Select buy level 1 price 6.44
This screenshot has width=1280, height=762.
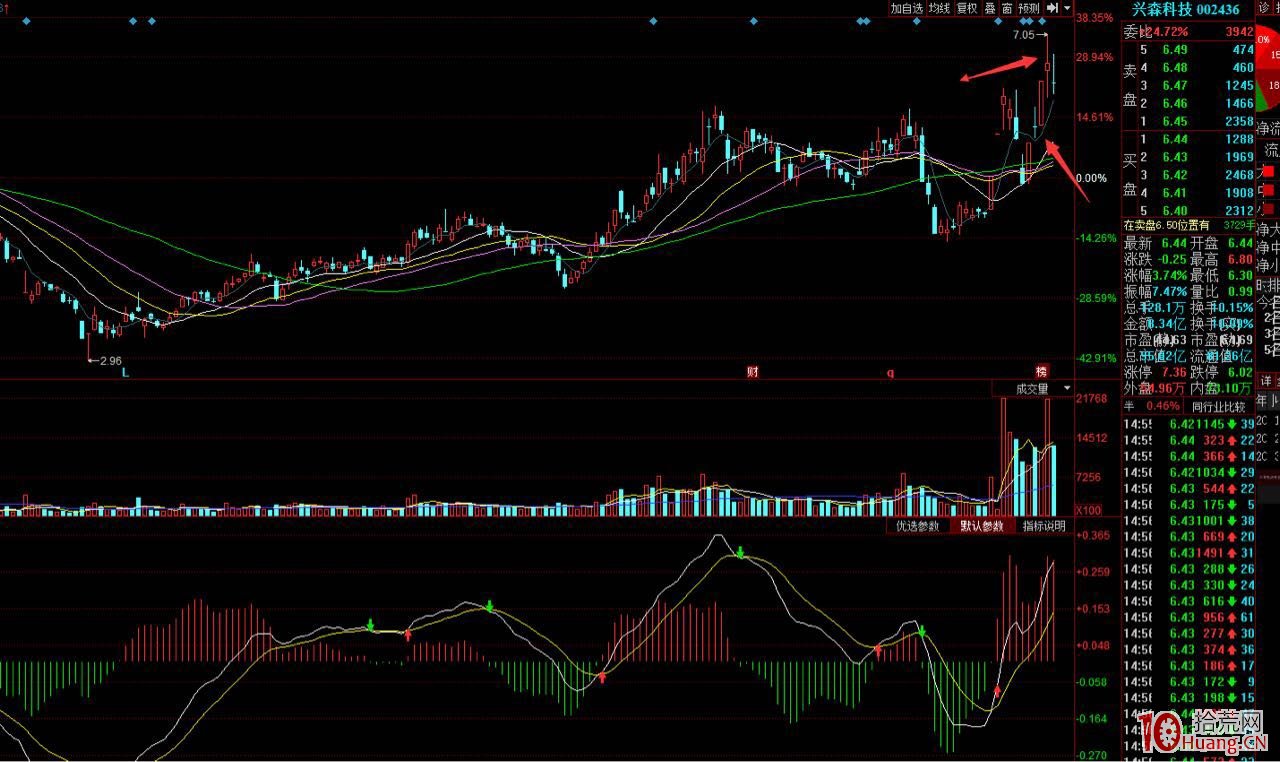[x=1175, y=140]
